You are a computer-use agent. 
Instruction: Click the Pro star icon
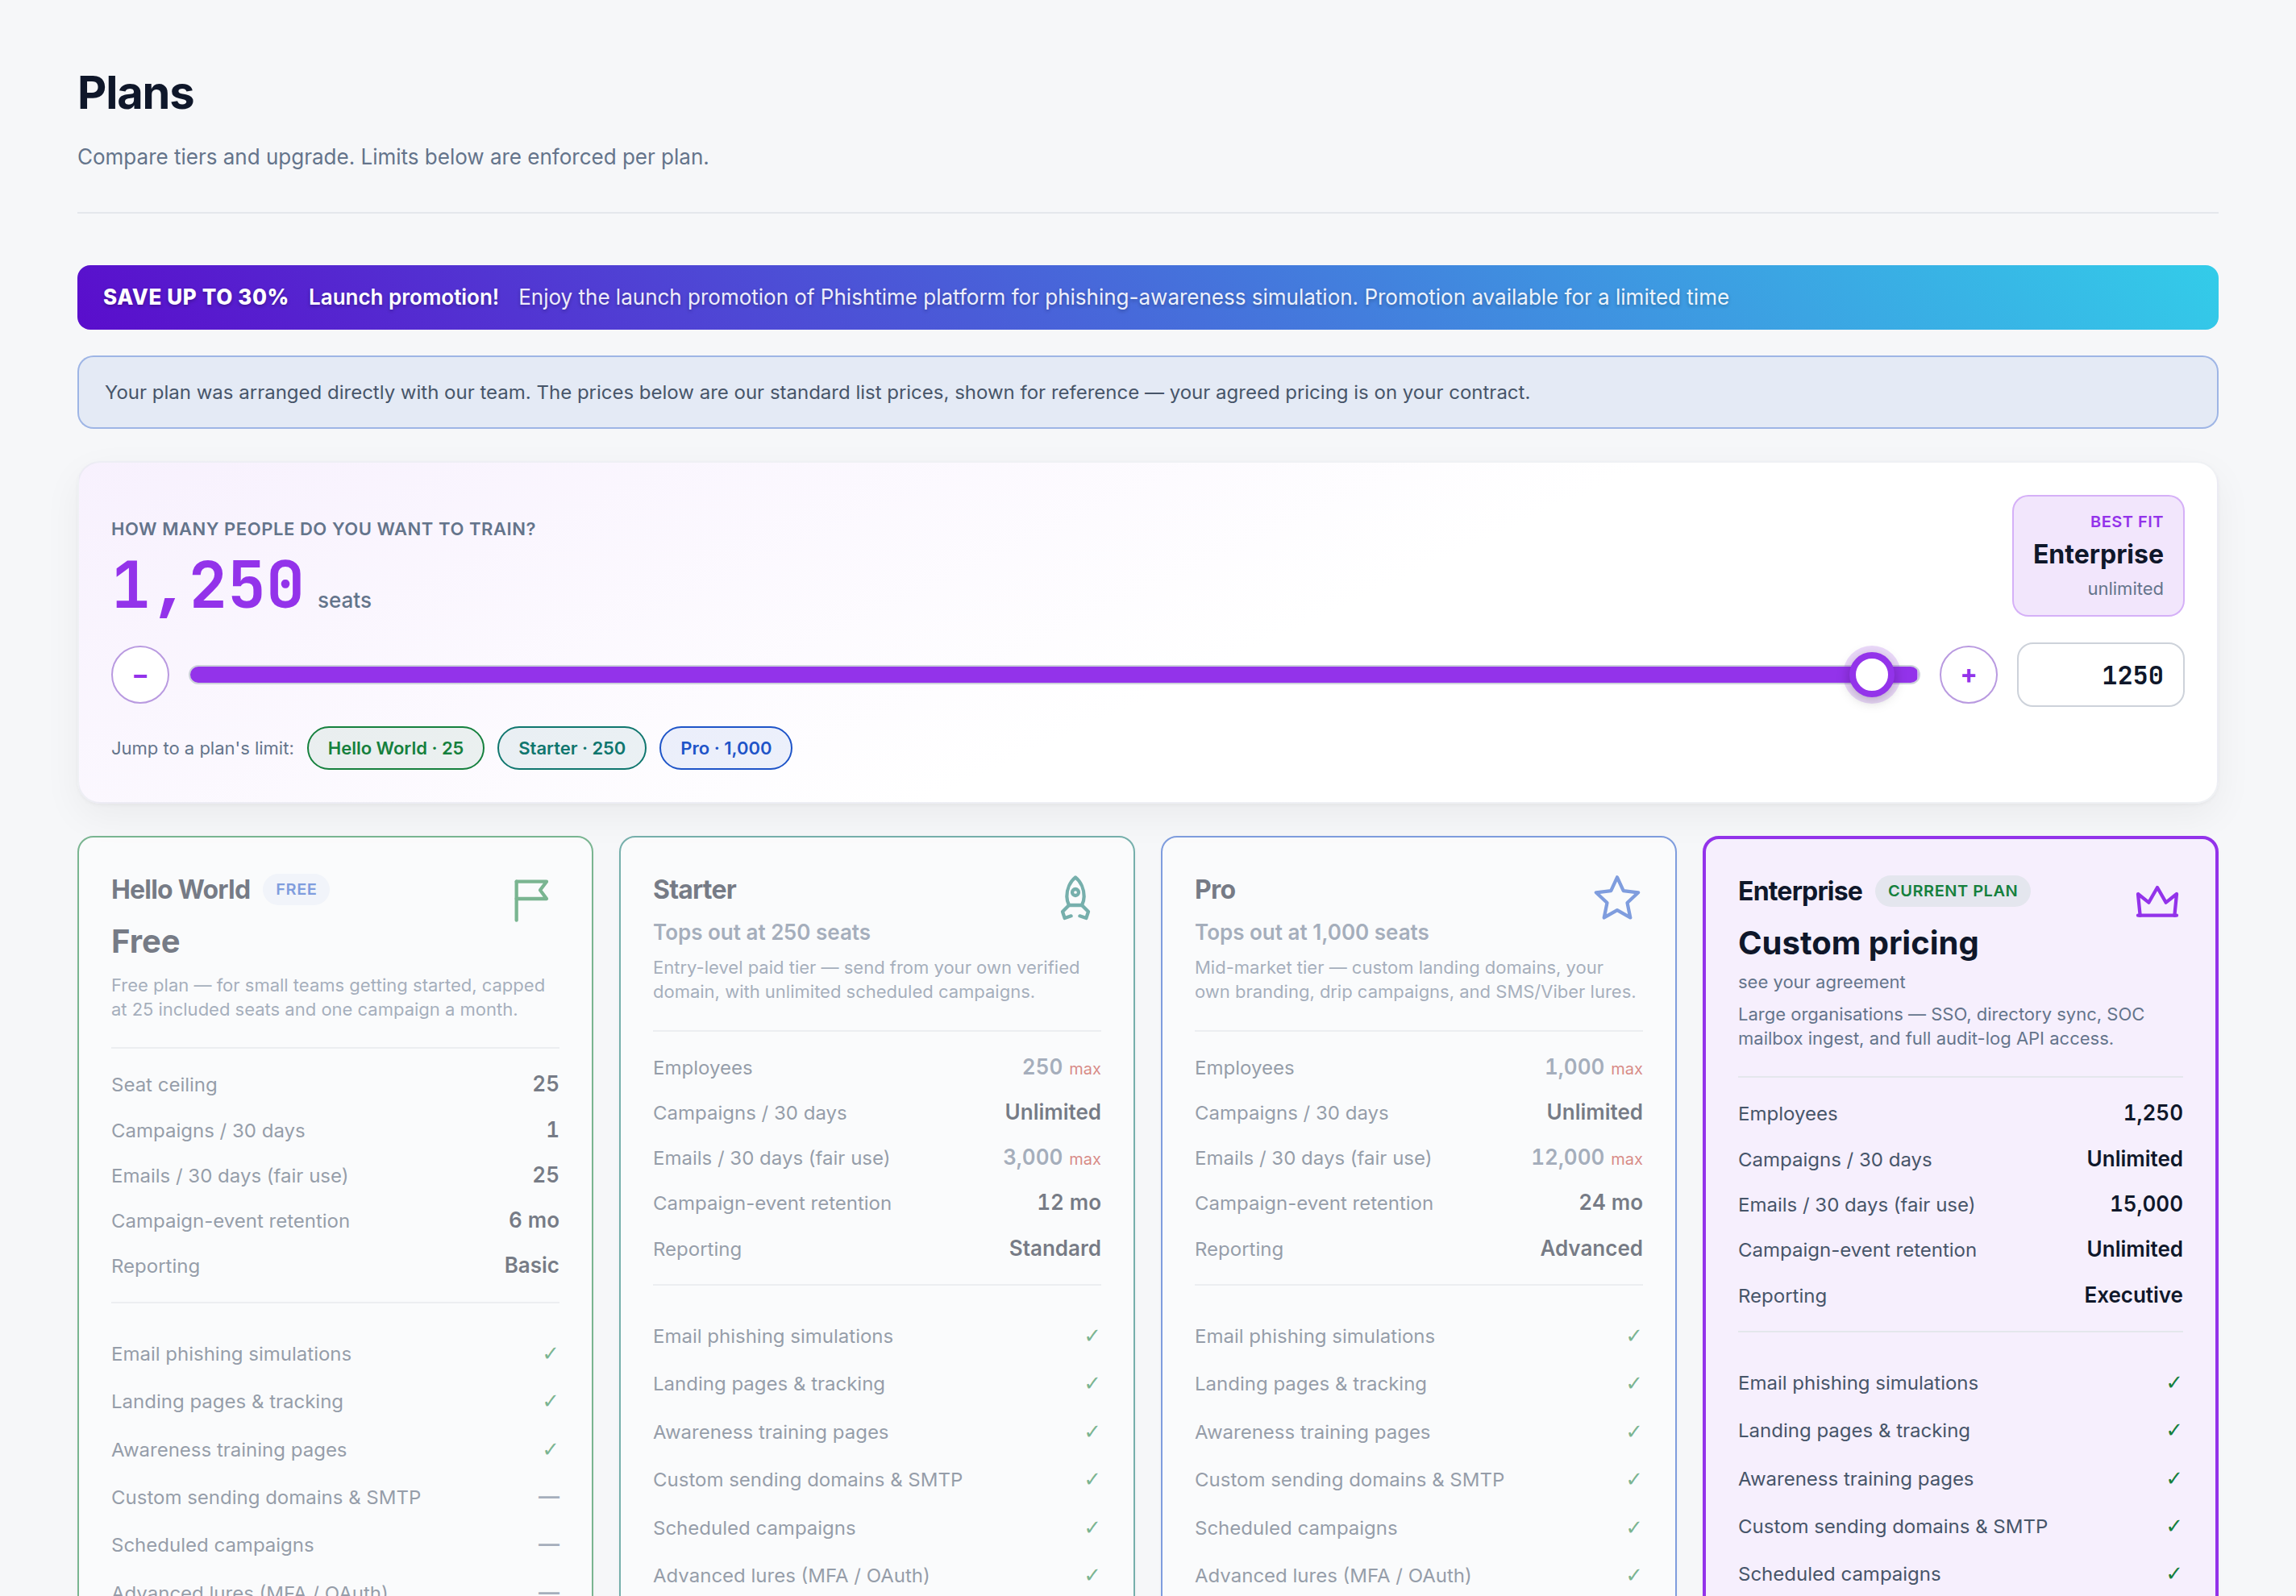pos(1617,898)
